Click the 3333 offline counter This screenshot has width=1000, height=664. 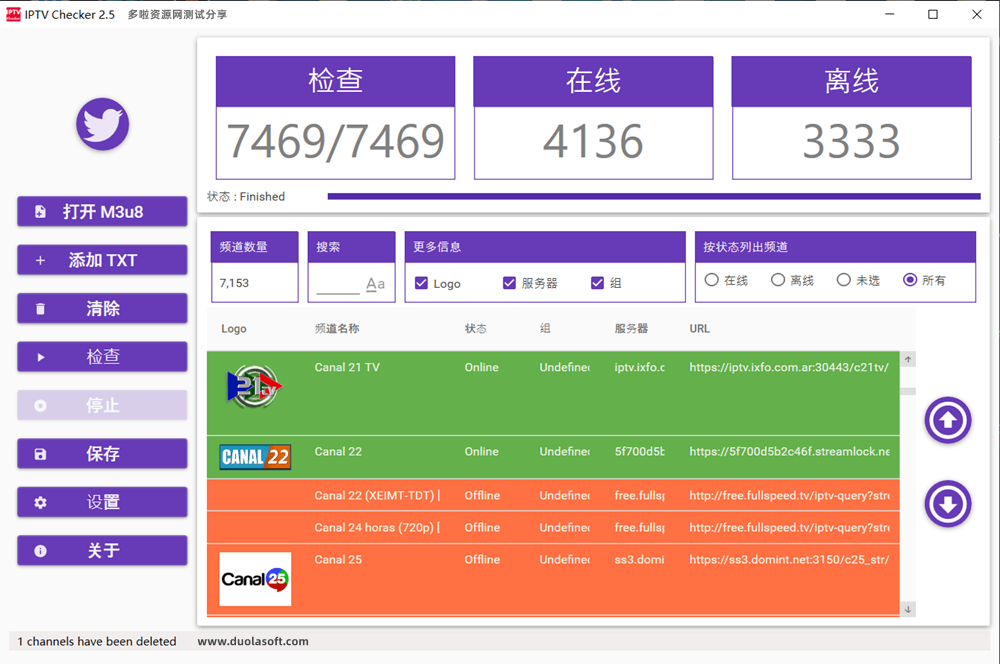coord(851,142)
